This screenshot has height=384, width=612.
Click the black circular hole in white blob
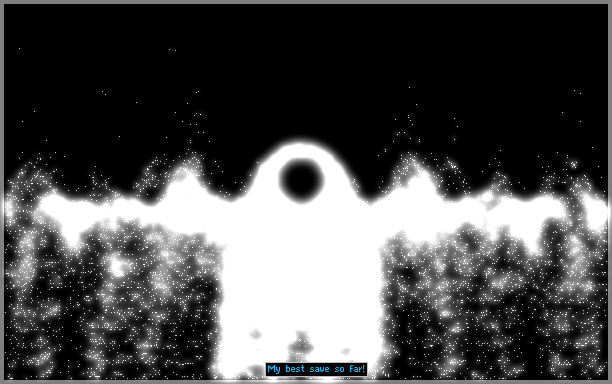click(301, 181)
